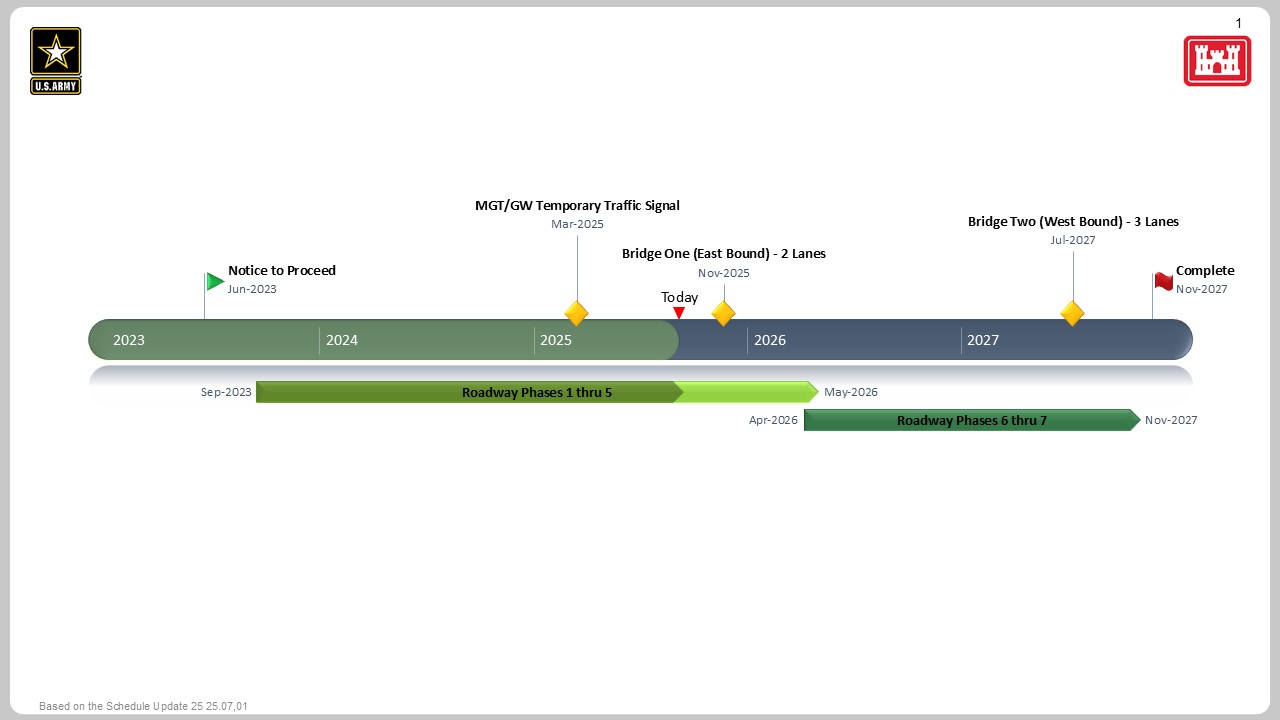The image size is (1280, 720).
Task: Click the 2024 year label on timeline
Action: click(342, 340)
